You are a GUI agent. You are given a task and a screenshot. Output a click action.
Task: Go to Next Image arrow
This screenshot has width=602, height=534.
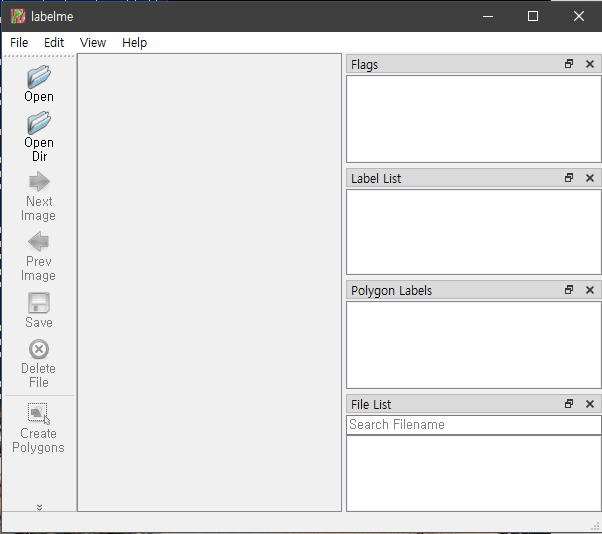pos(39,182)
